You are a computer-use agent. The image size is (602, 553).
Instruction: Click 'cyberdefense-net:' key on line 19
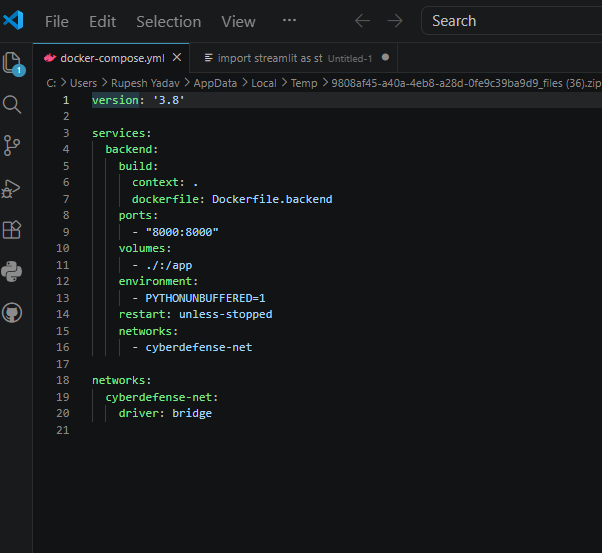click(162, 397)
